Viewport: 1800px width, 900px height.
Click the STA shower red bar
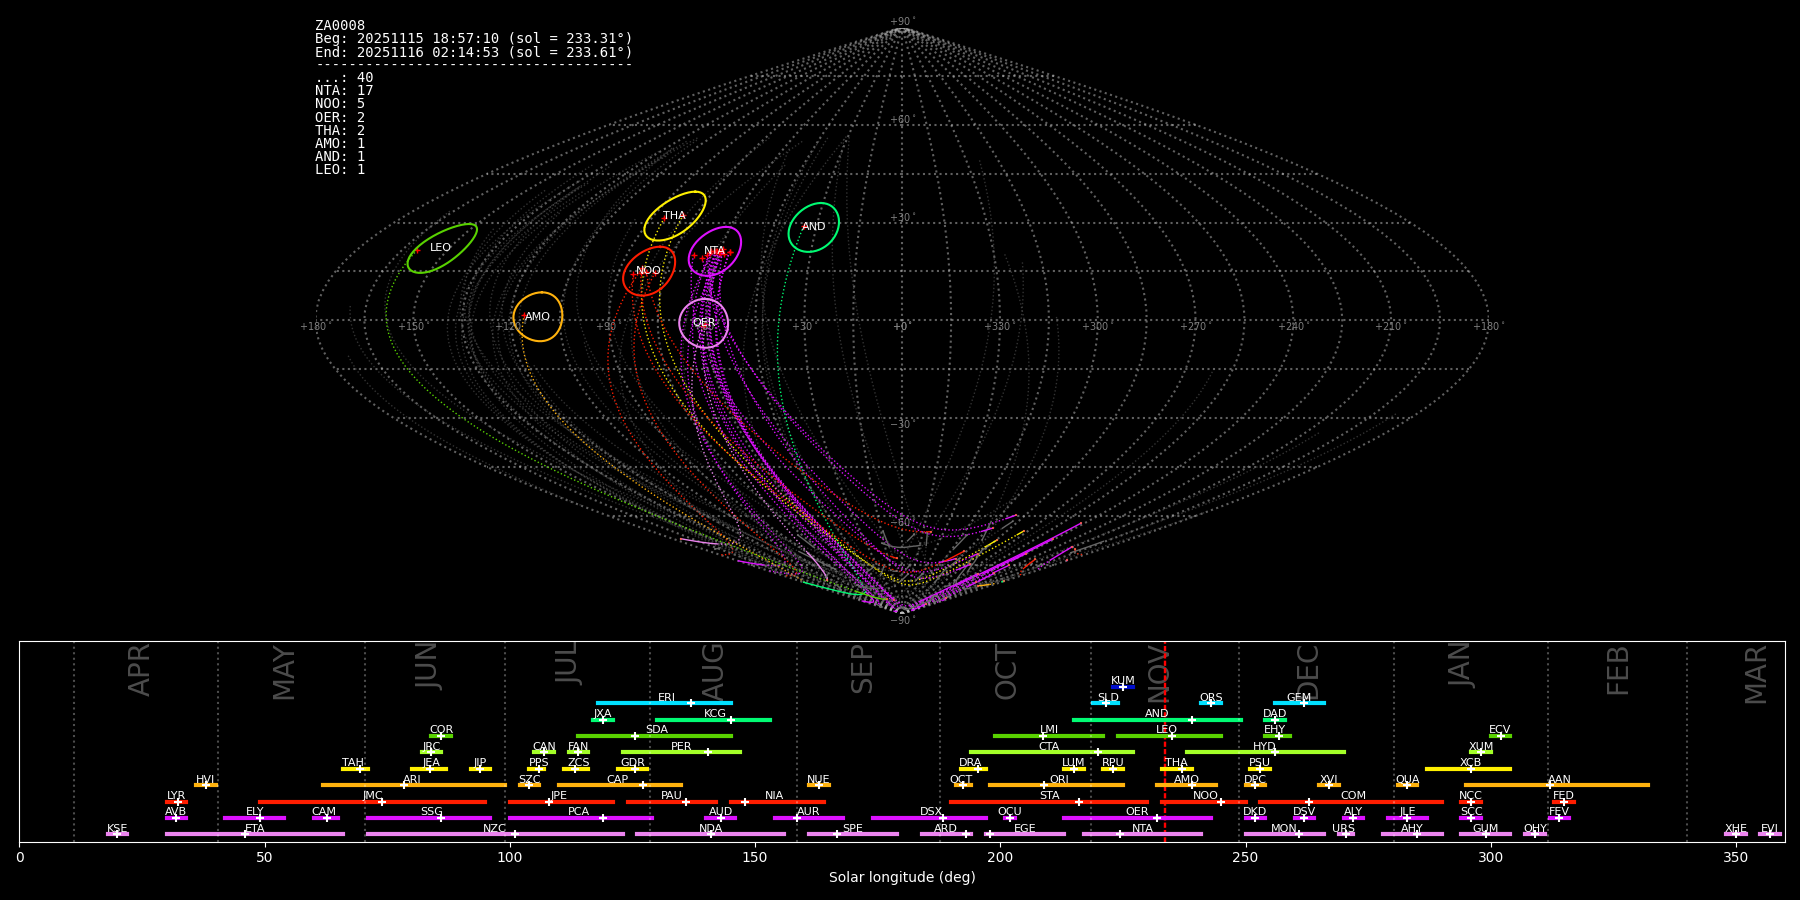(1048, 802)
